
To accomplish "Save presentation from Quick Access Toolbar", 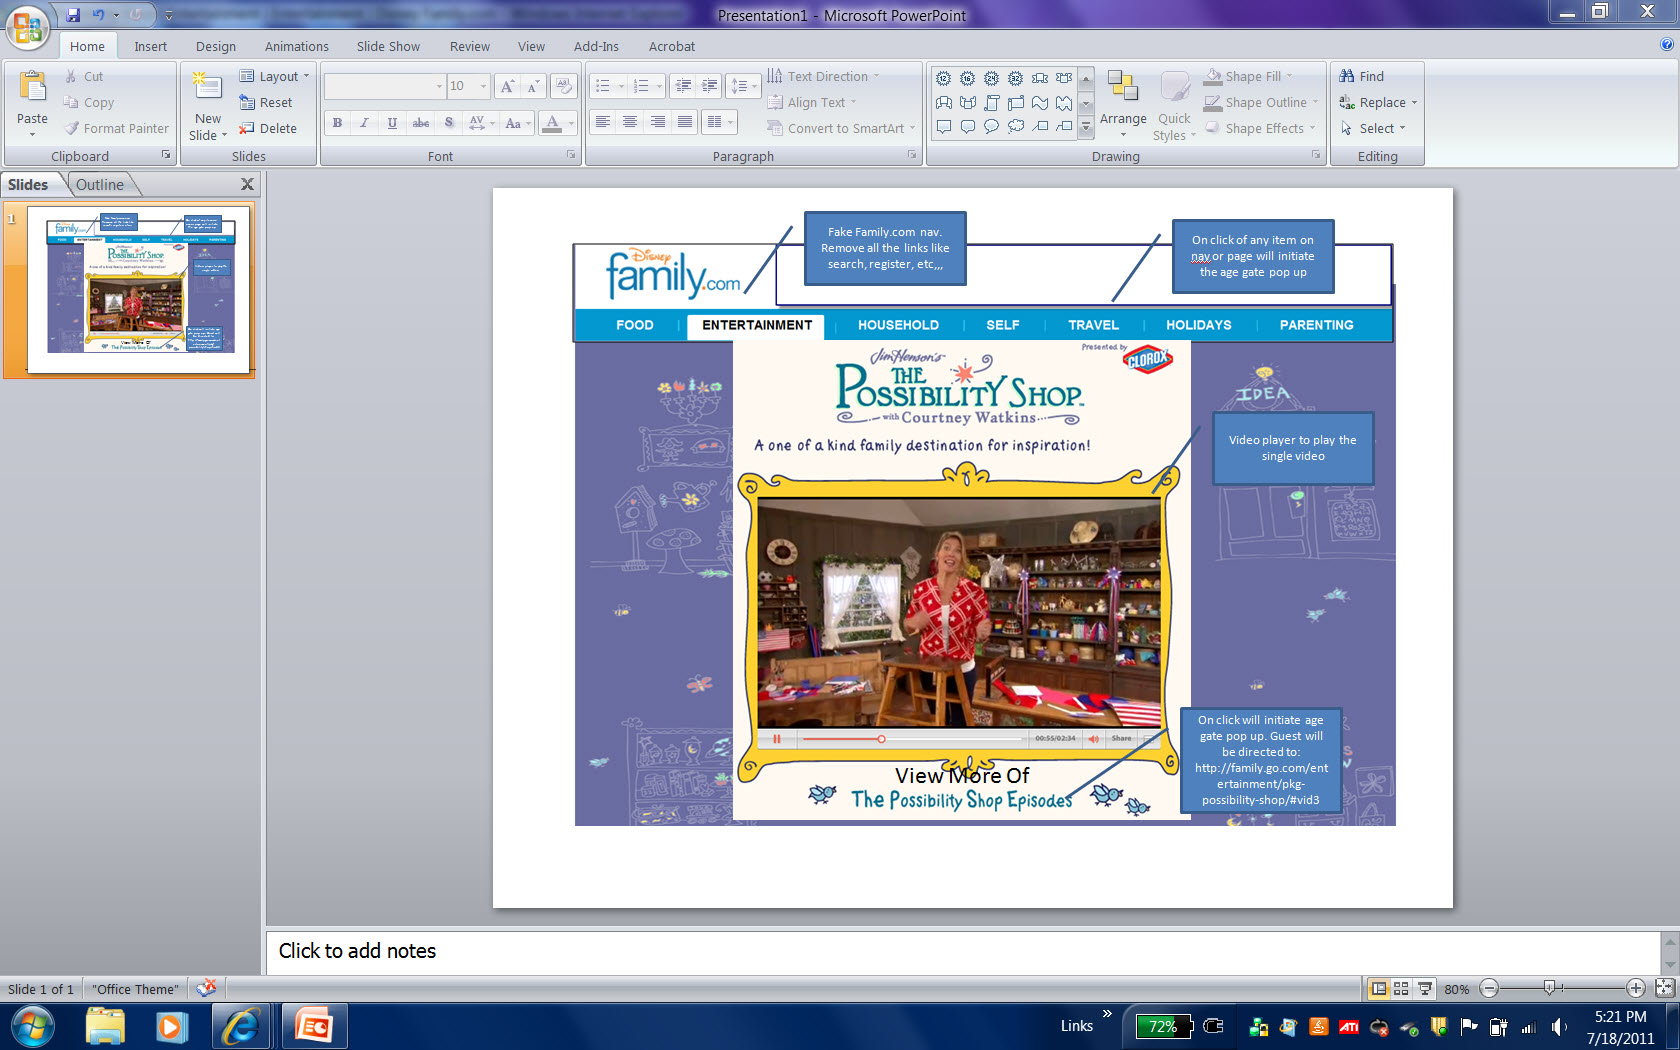I will (x=72, y=15).
